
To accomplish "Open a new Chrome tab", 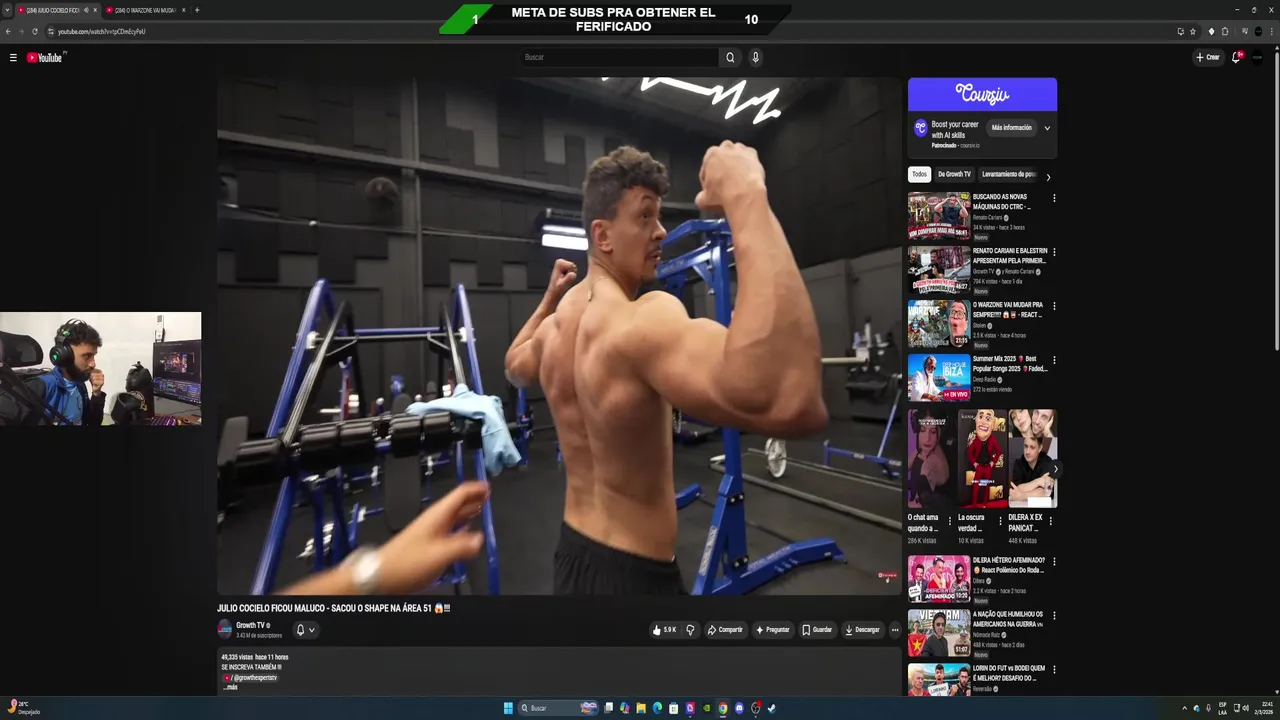I will (196, 10).
